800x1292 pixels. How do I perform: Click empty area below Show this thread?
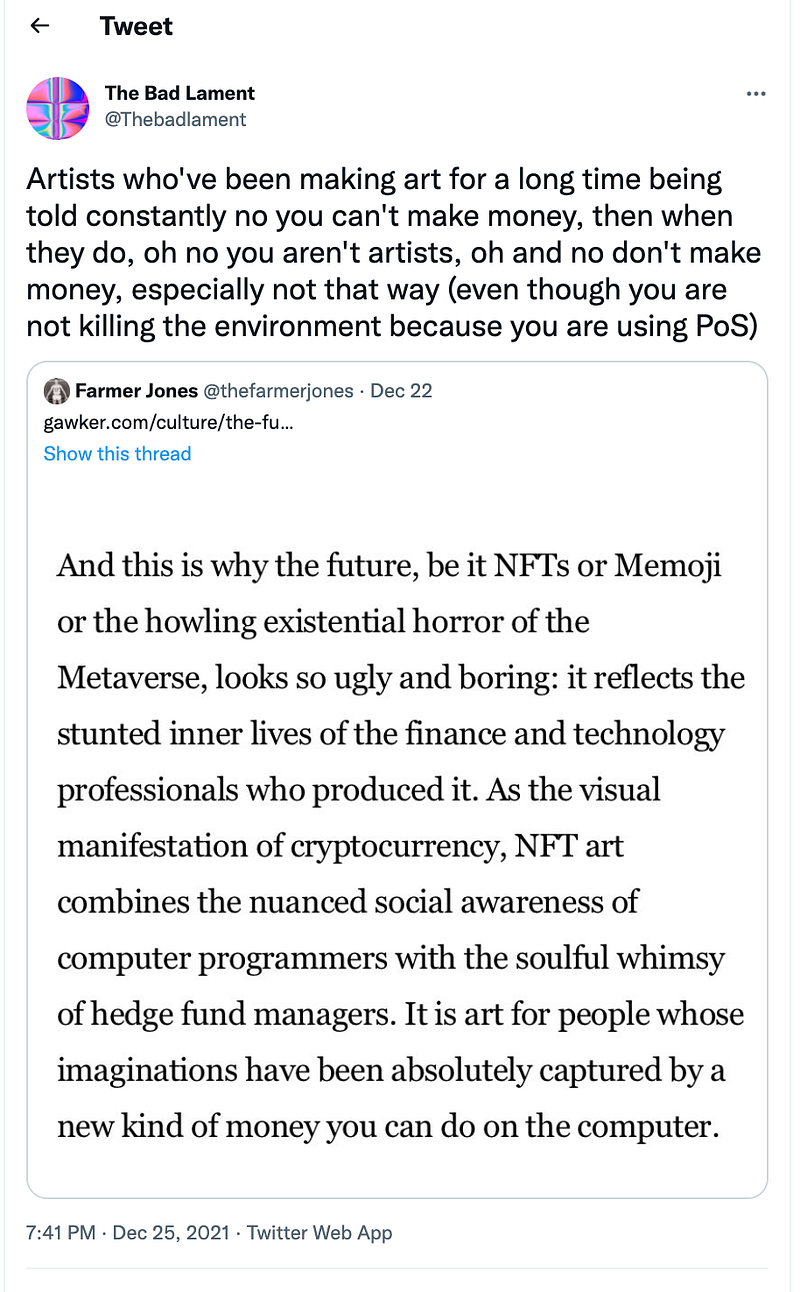397,492
